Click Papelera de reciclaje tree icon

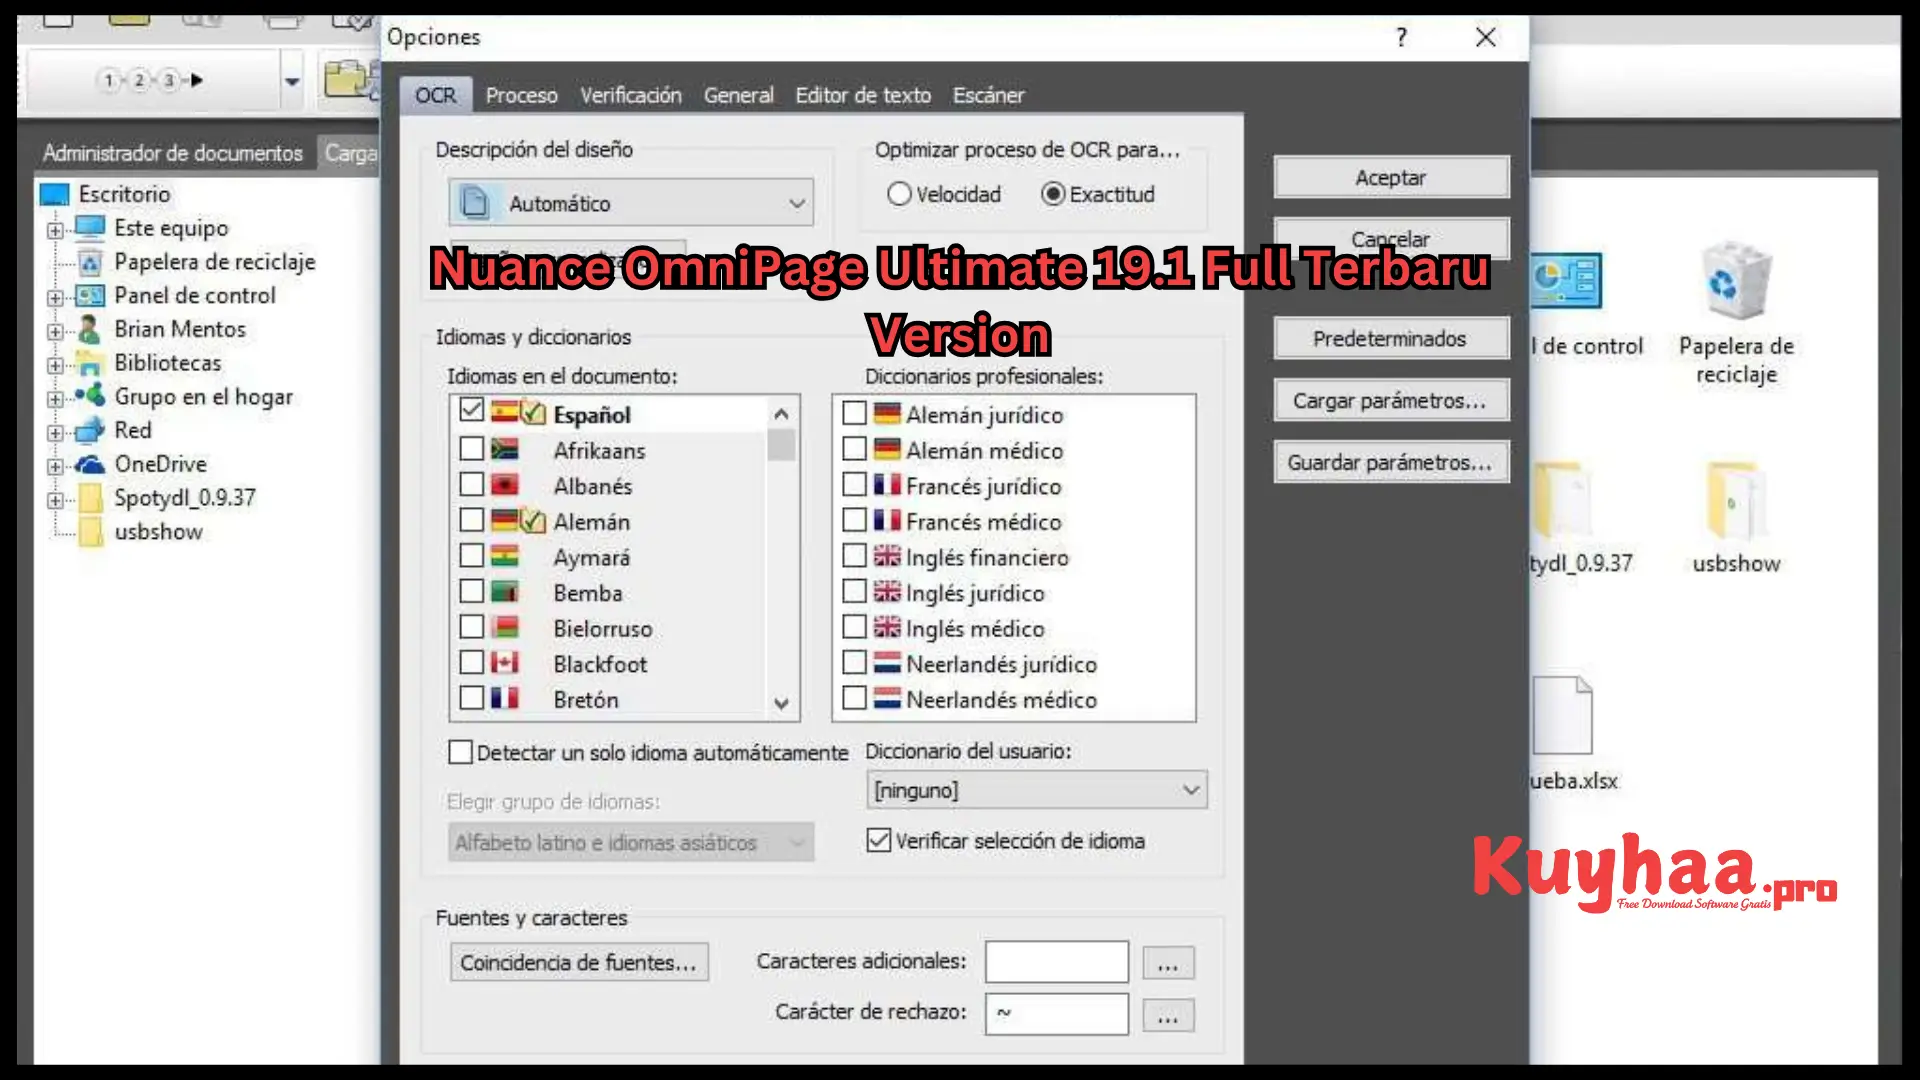(x=90, y=262)
